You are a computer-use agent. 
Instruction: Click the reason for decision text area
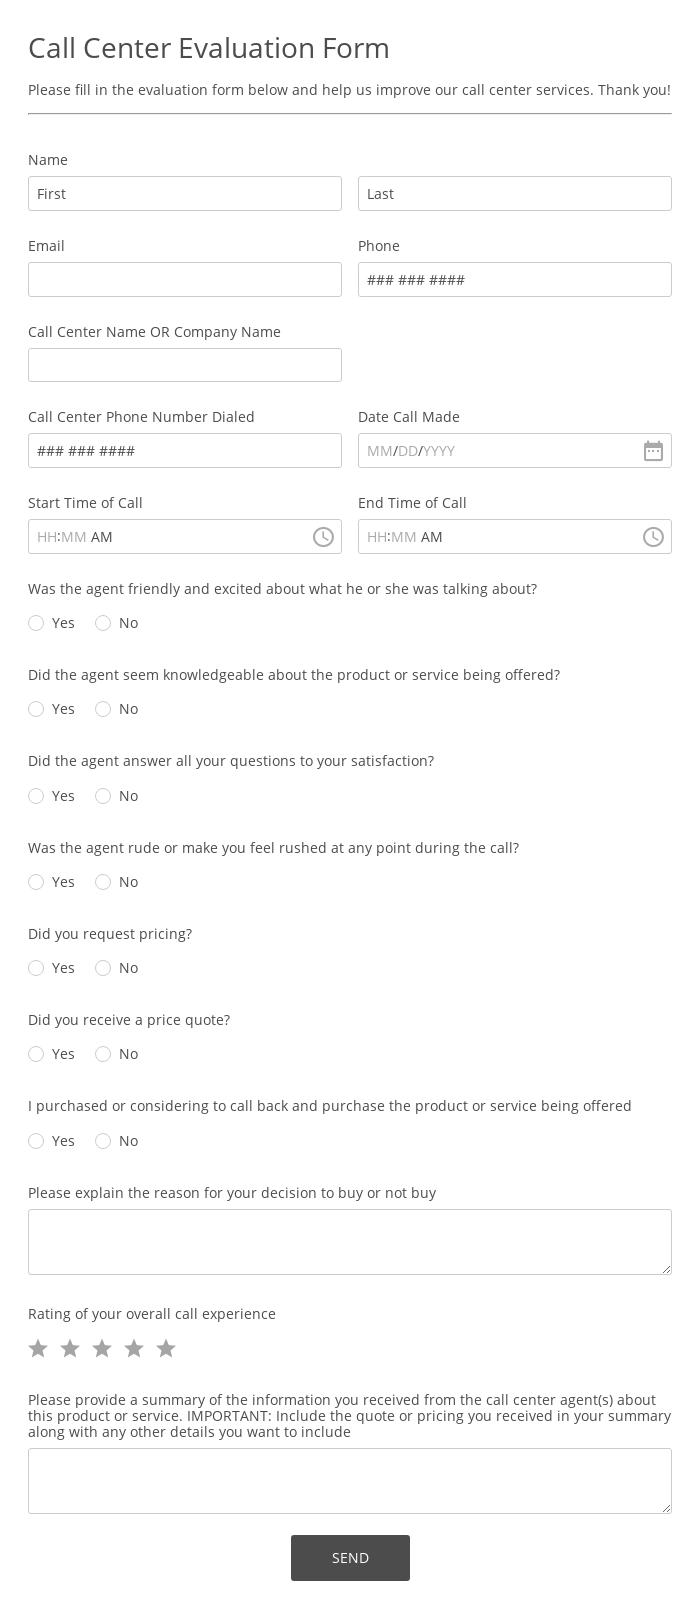click(350, 1242)
